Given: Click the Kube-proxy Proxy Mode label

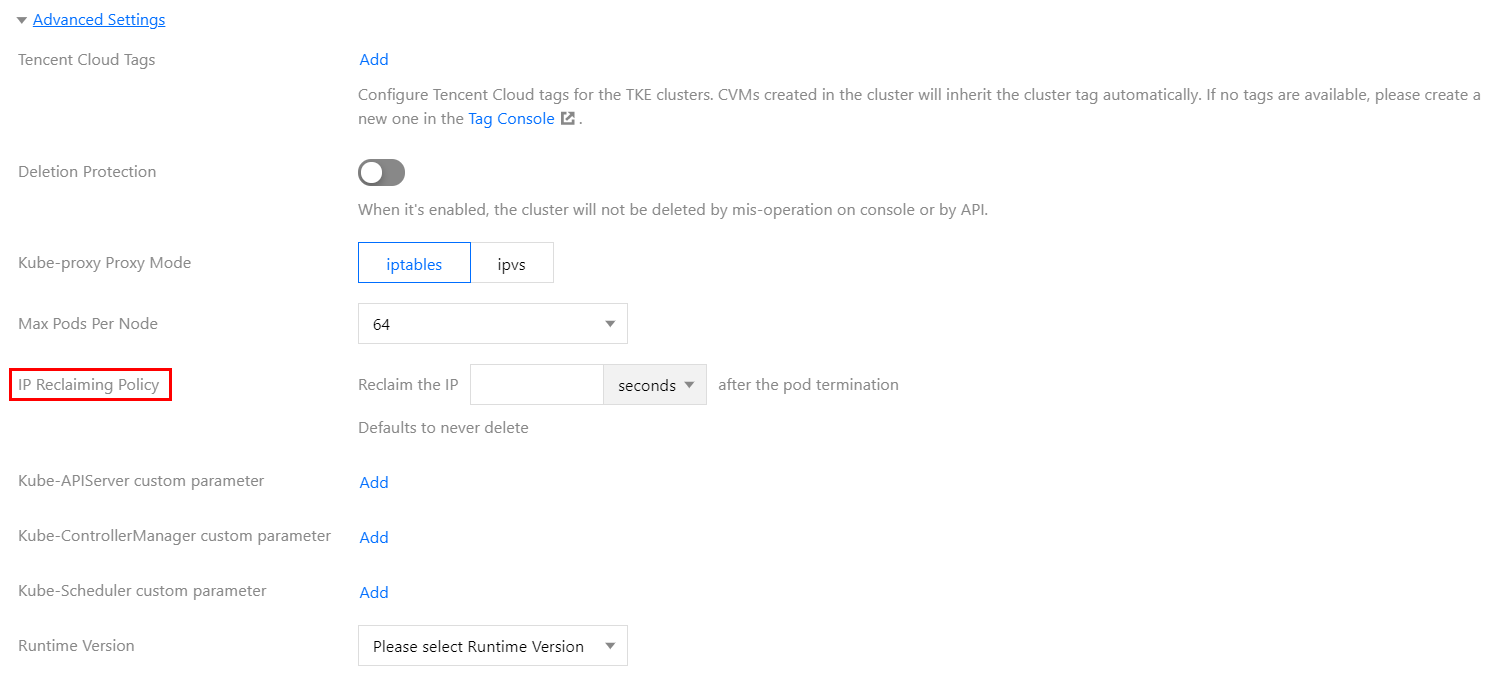Looking at the screenshot, I should 104,263.
